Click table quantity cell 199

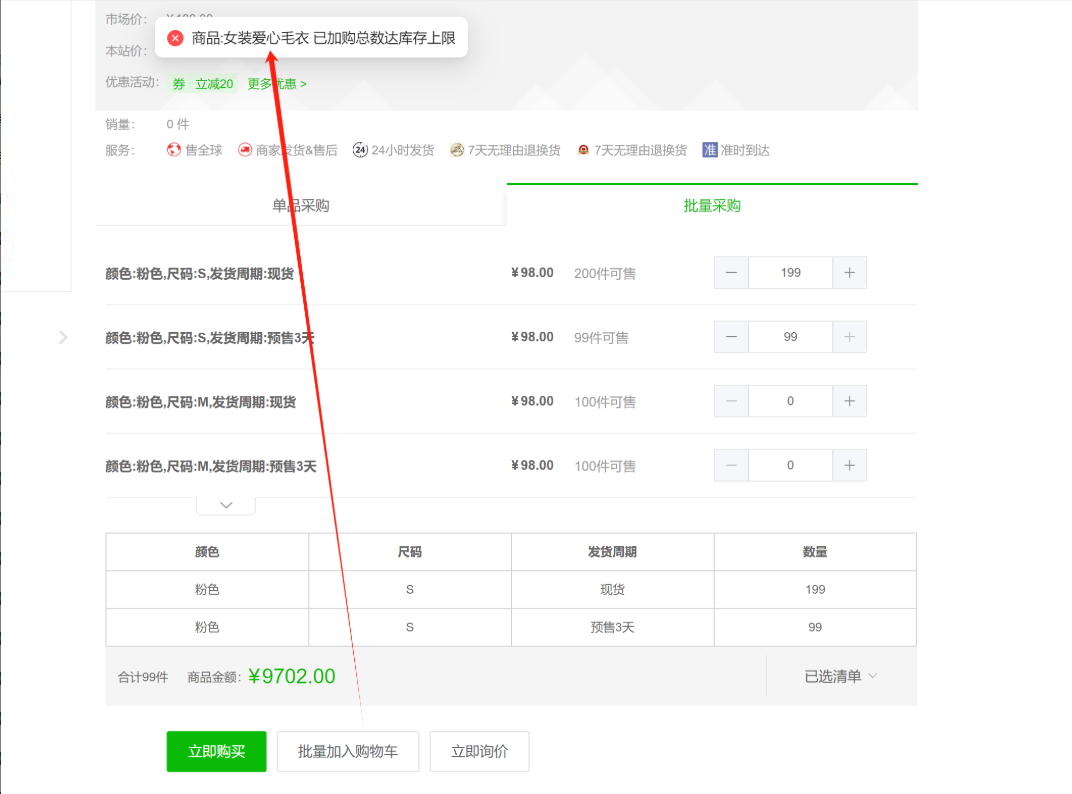(x=815, y=590)
